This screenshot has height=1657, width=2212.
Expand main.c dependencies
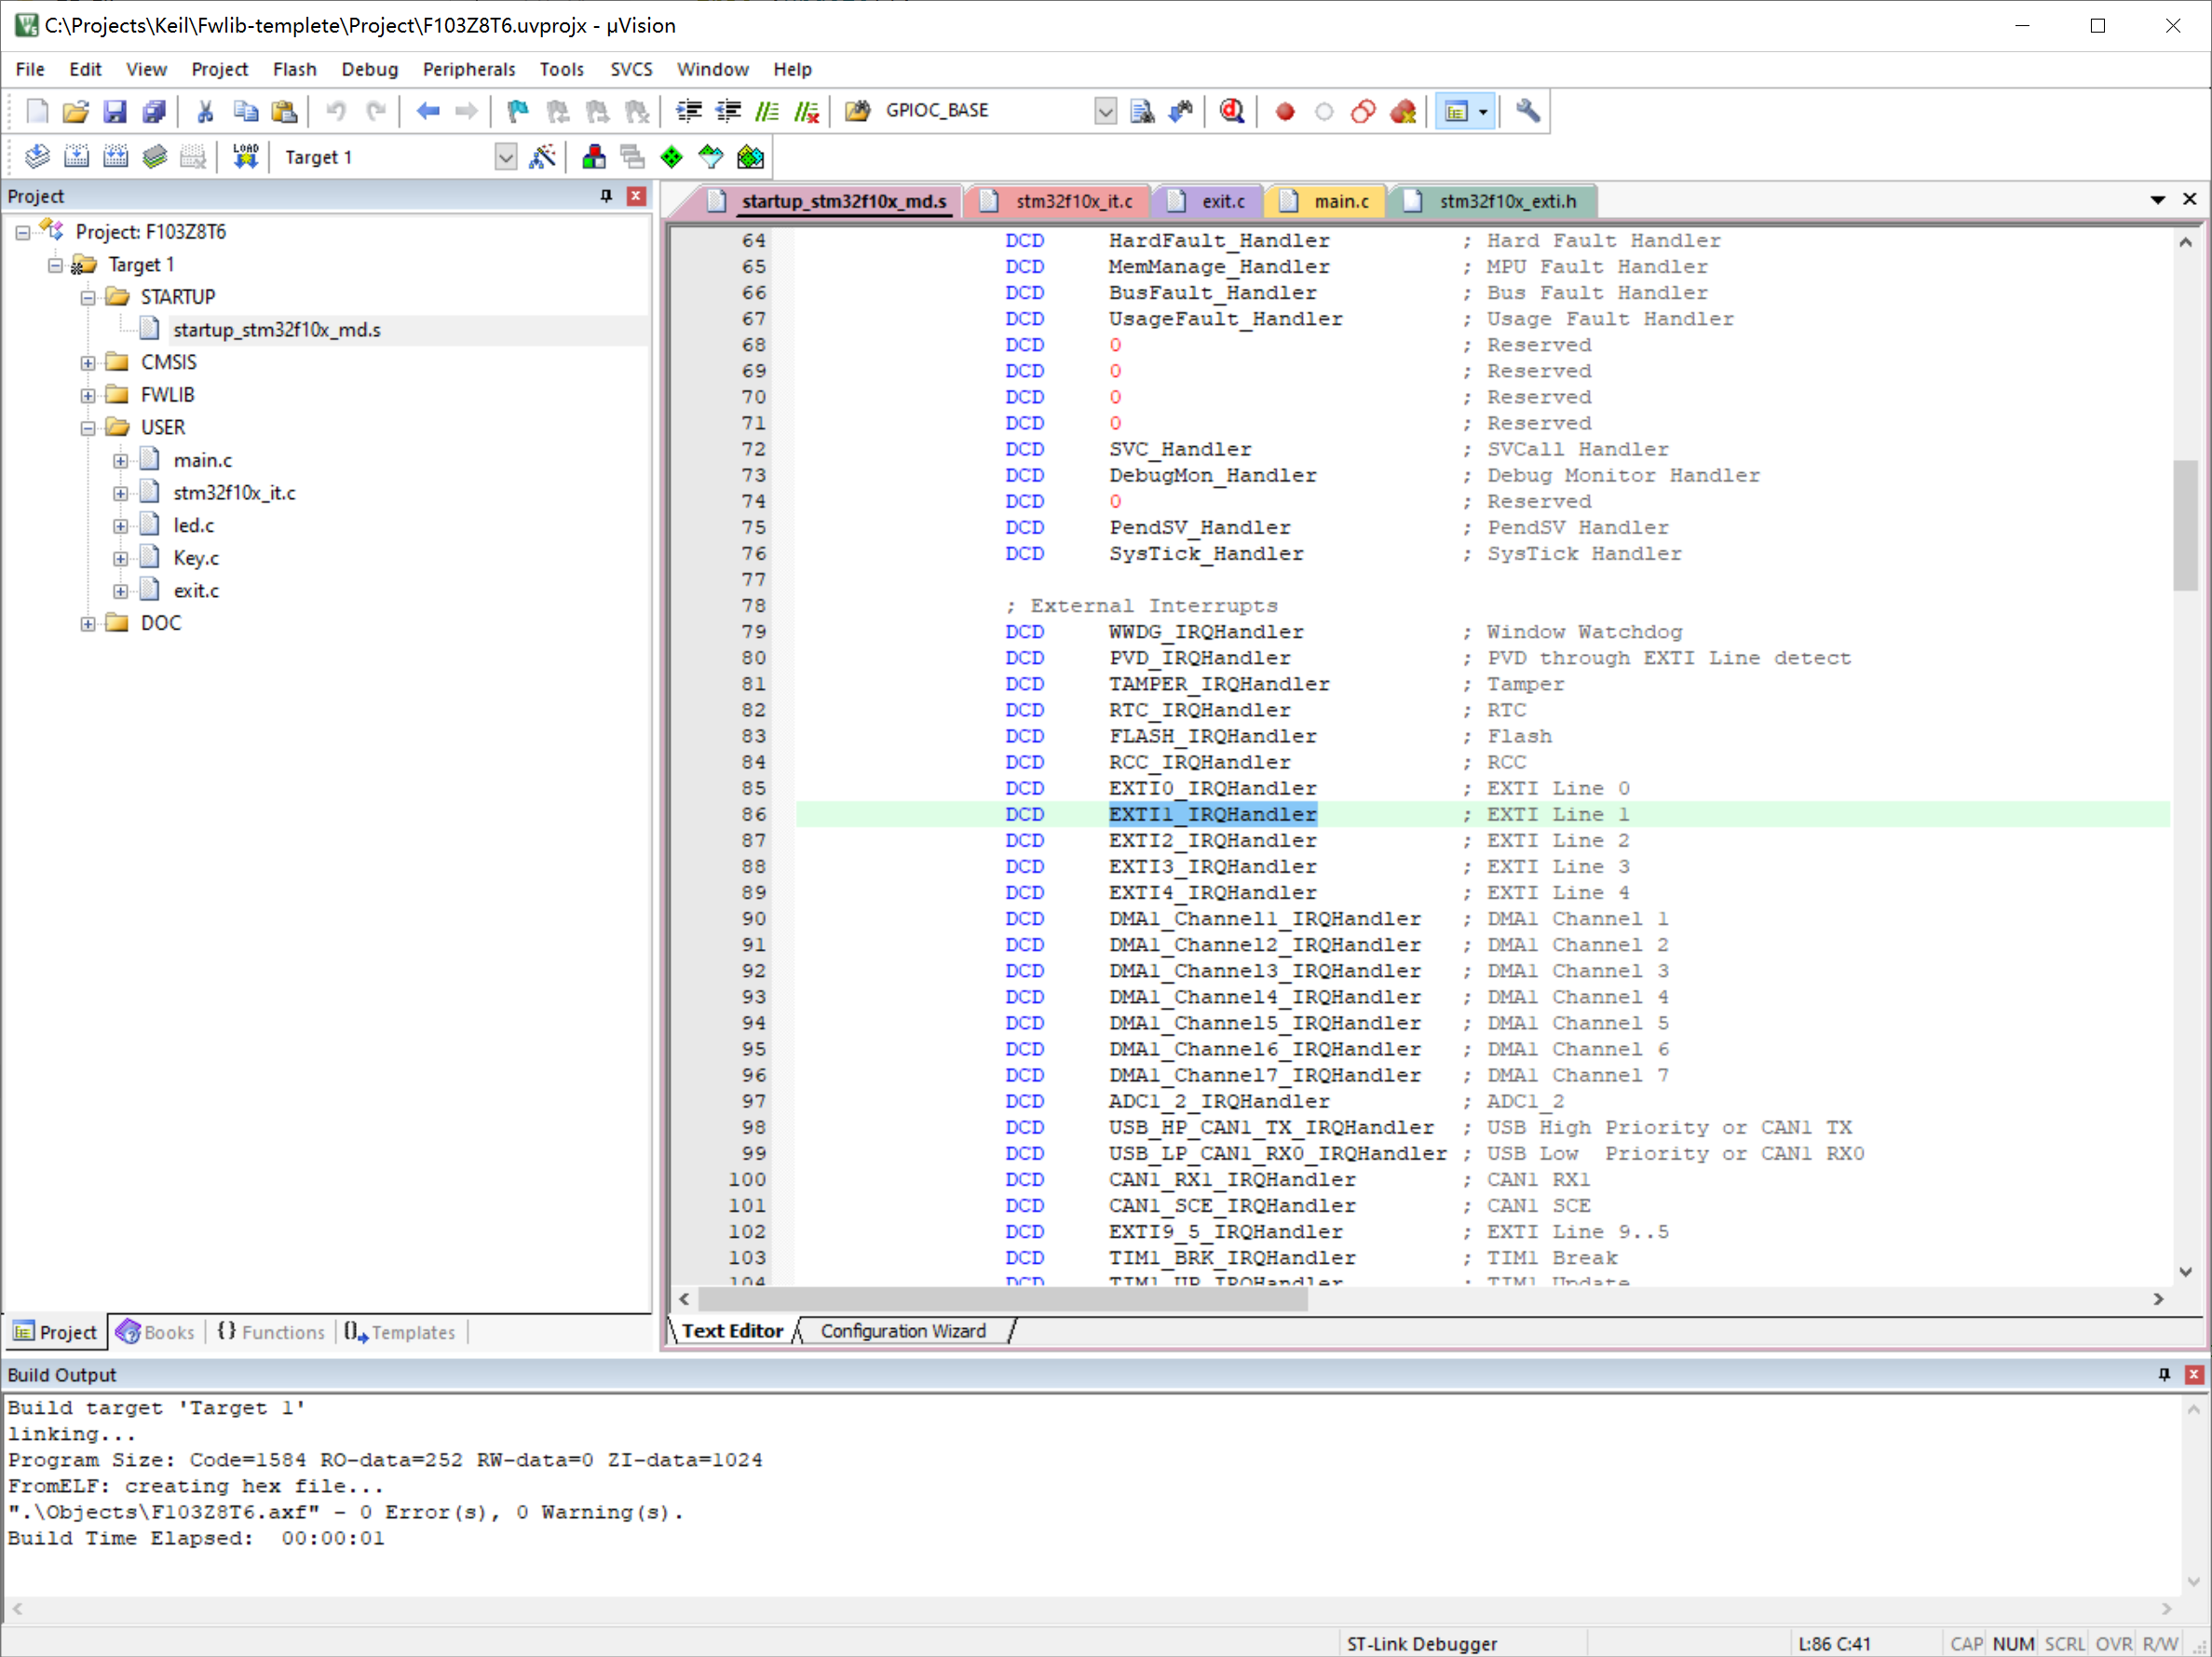(x=120, y=460)
